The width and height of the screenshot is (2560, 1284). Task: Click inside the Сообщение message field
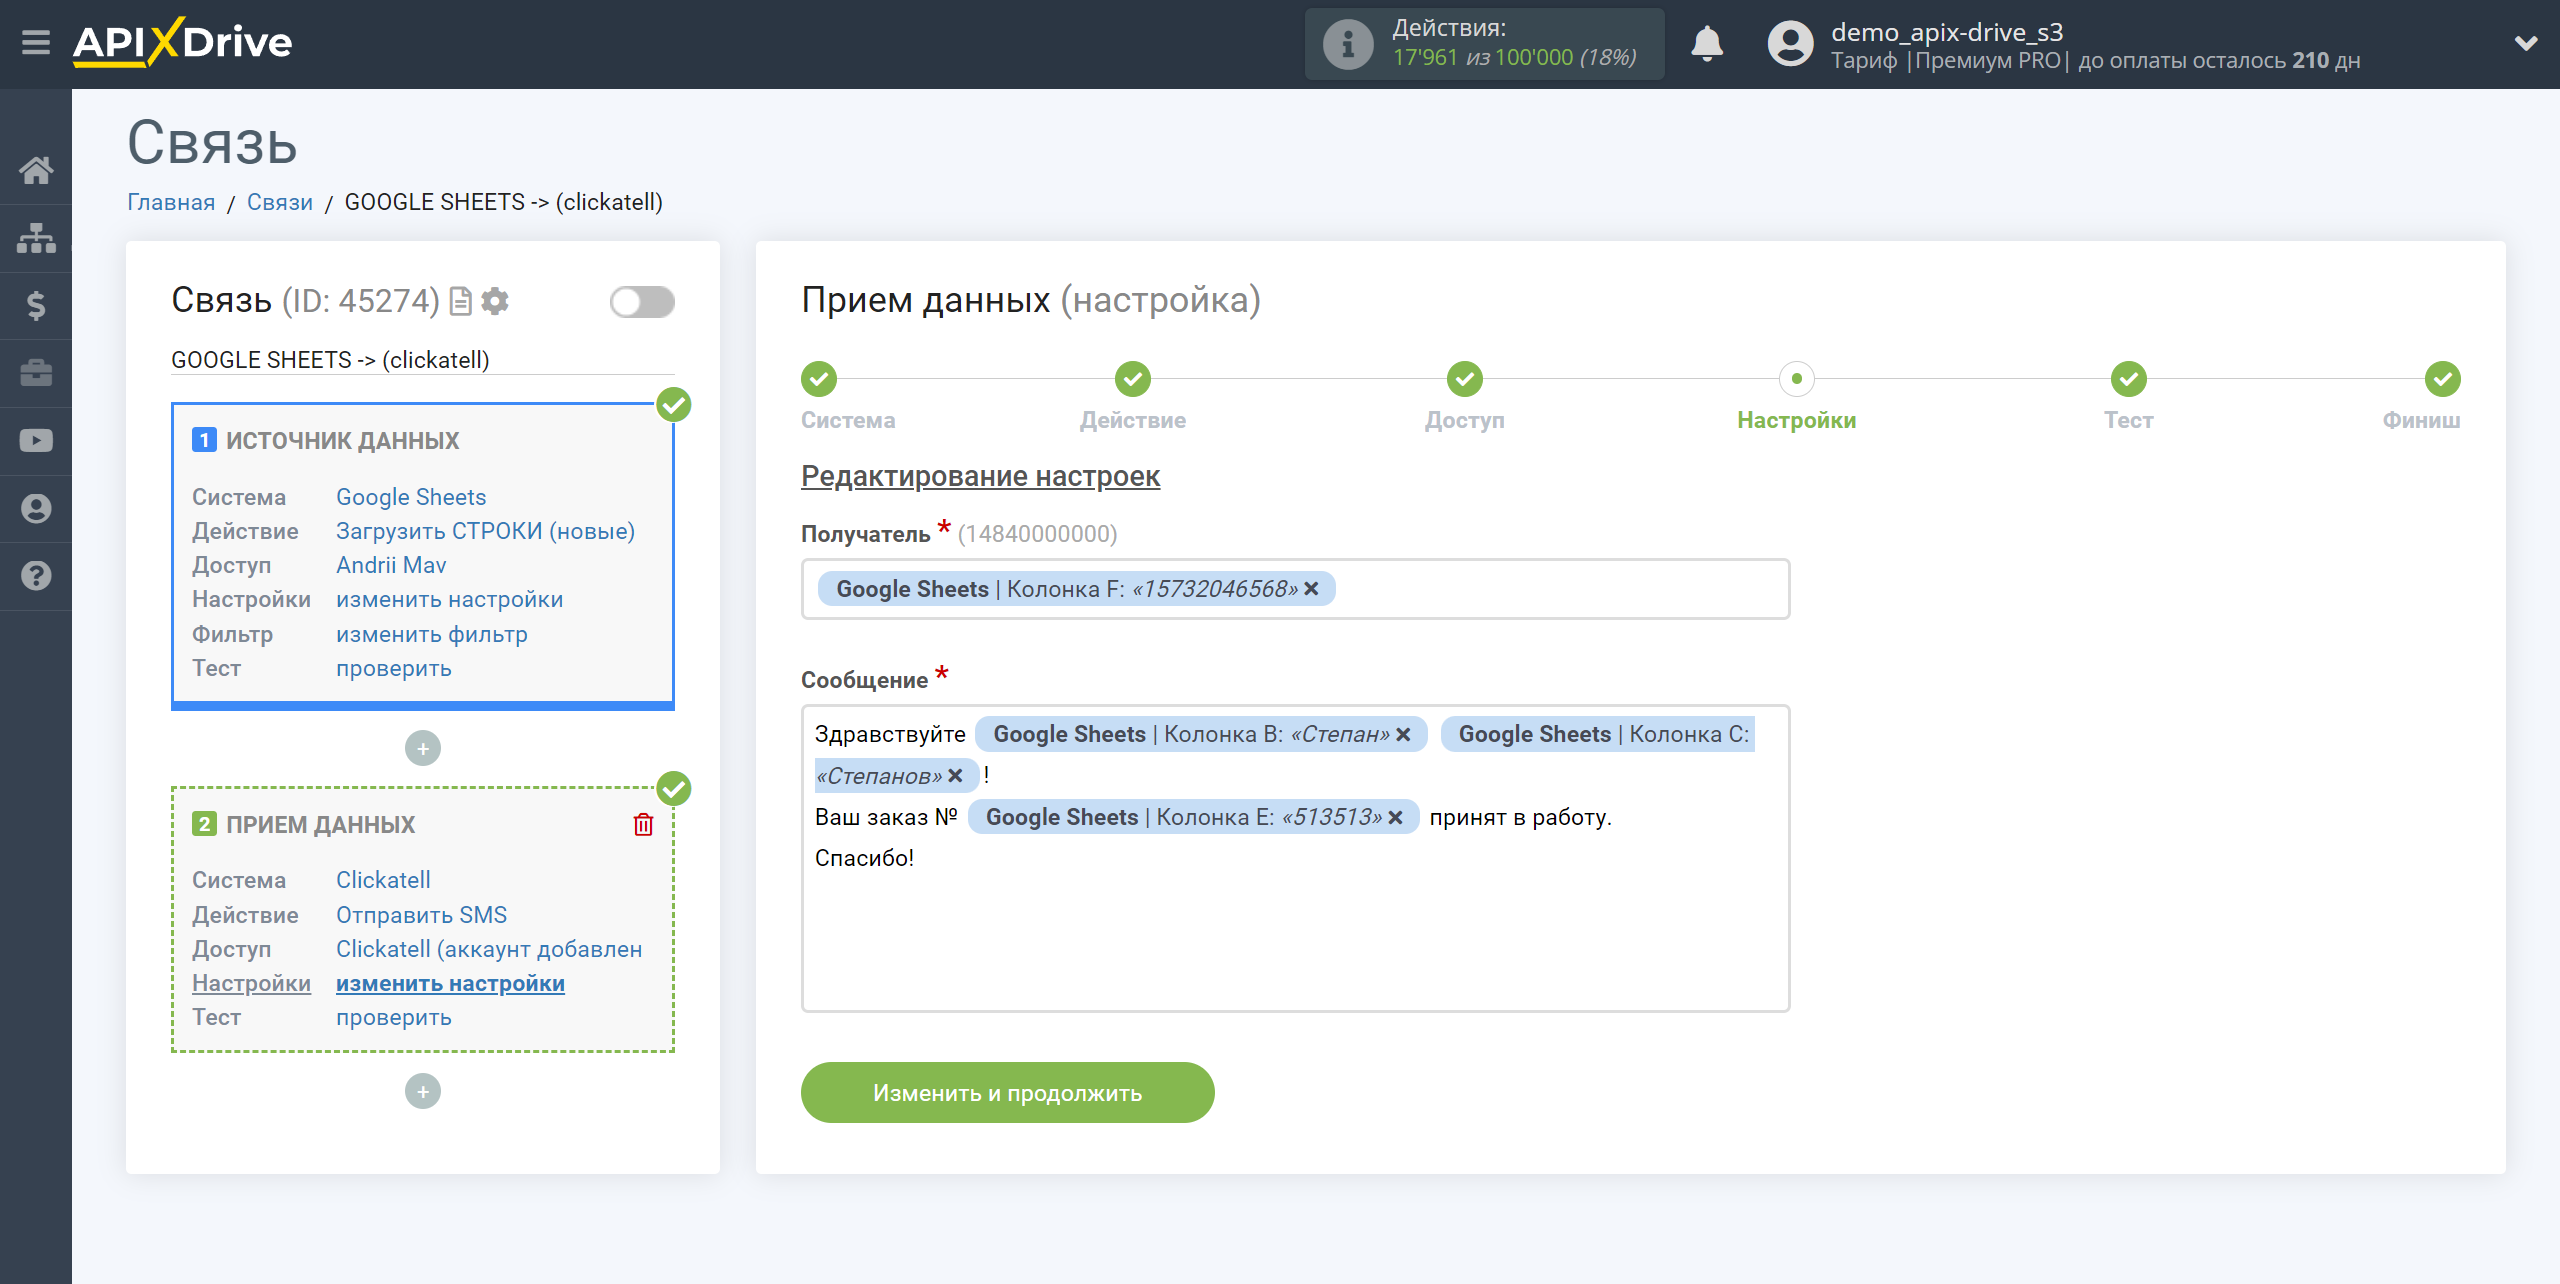[x=1295, y=859]
